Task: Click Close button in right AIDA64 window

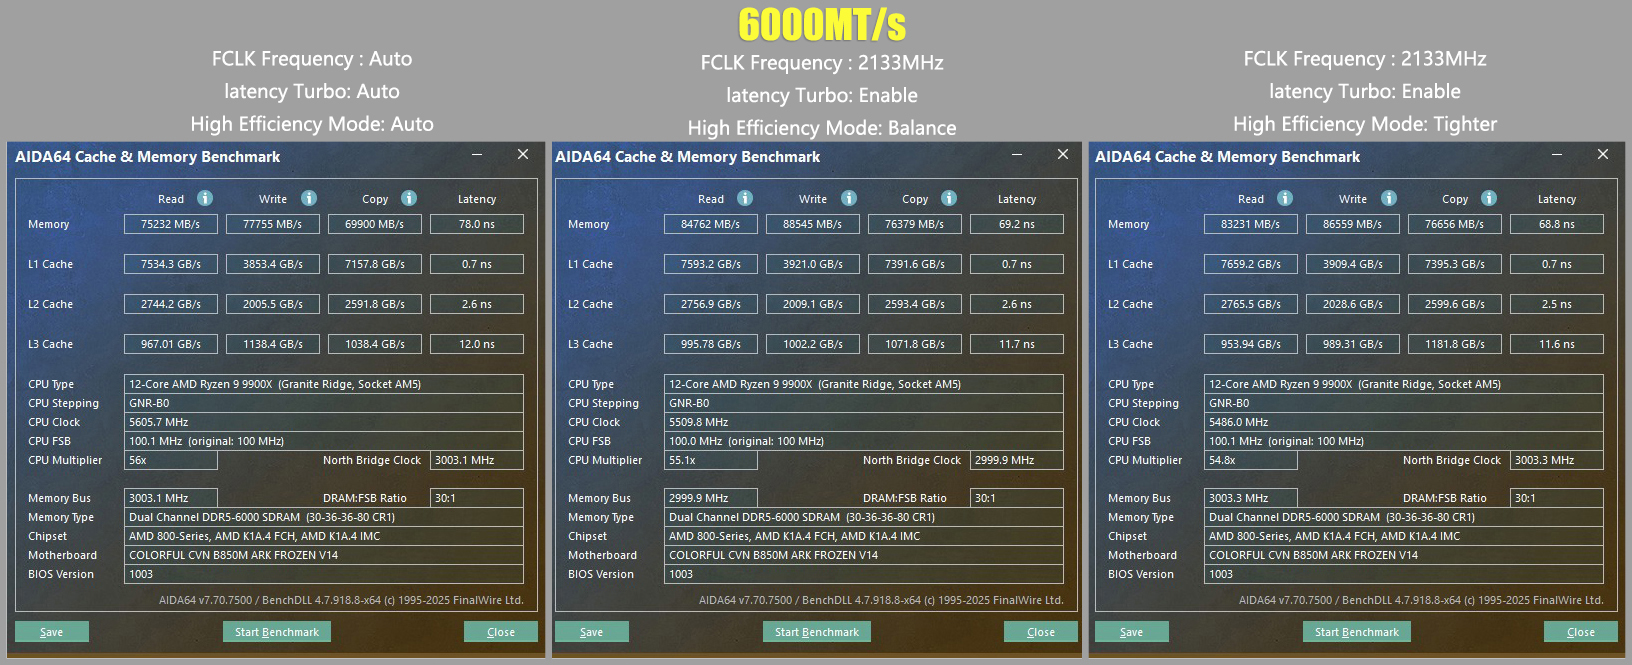Action: coord(1581,632)
